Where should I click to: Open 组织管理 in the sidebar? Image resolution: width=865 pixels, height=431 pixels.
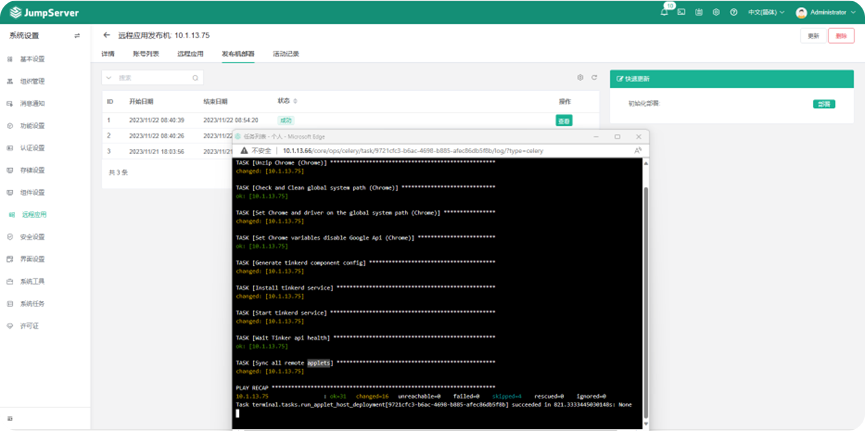click(33, 81)
